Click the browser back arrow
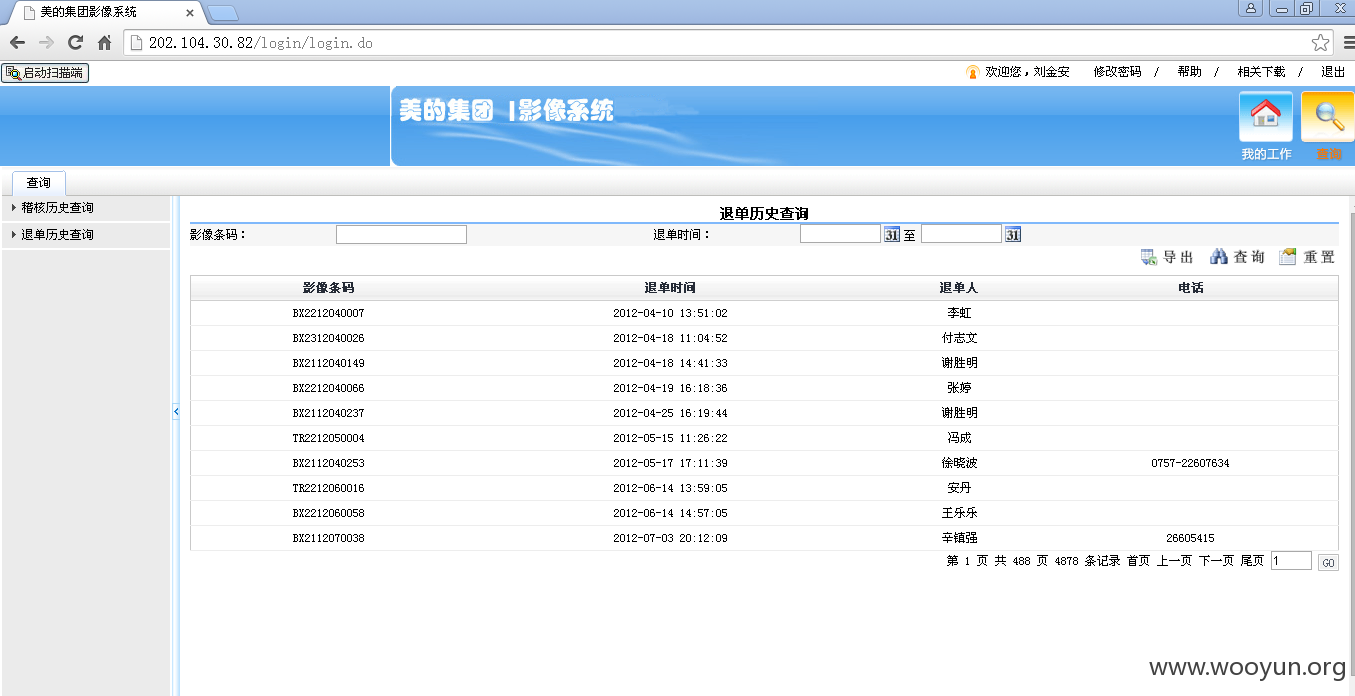 coord(17,43)
